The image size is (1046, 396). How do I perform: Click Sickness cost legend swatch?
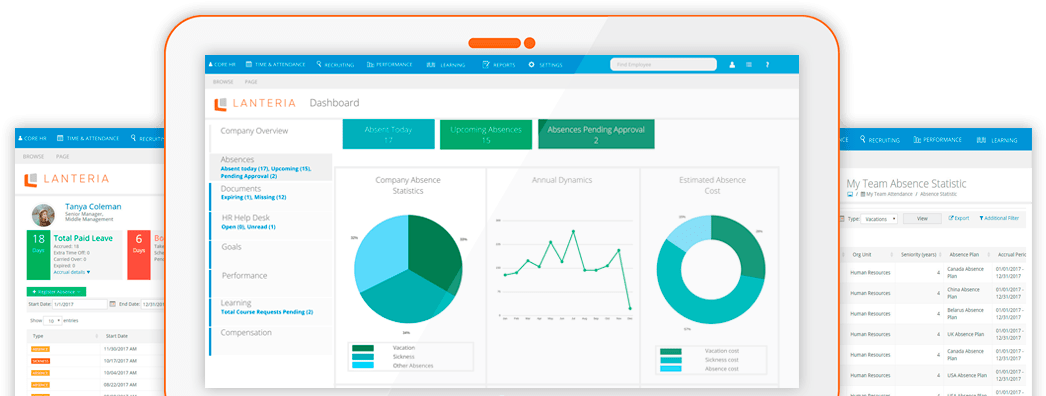pos(670,360)
